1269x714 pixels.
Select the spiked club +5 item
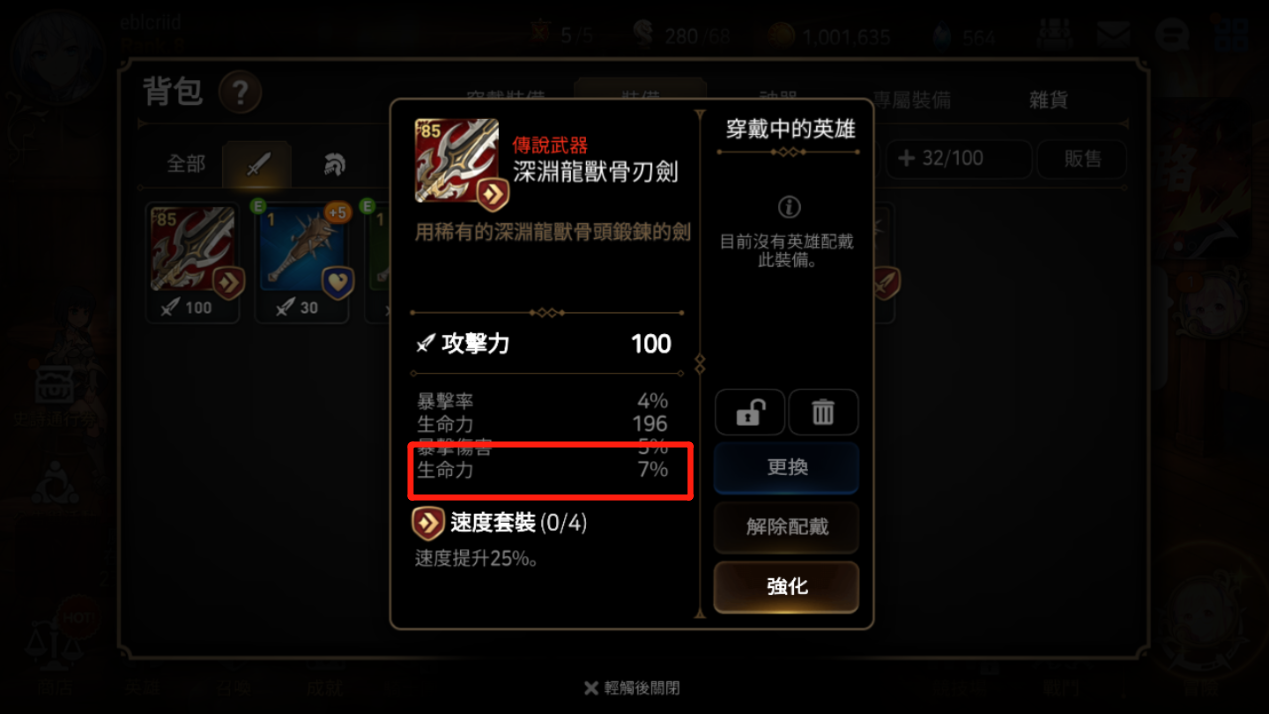click(302, 263)
